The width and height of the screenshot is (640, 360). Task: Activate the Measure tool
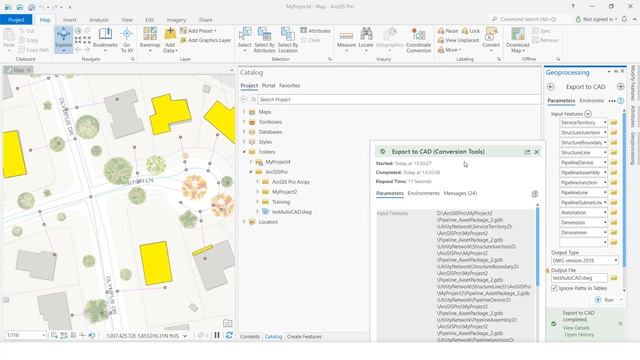346,39
